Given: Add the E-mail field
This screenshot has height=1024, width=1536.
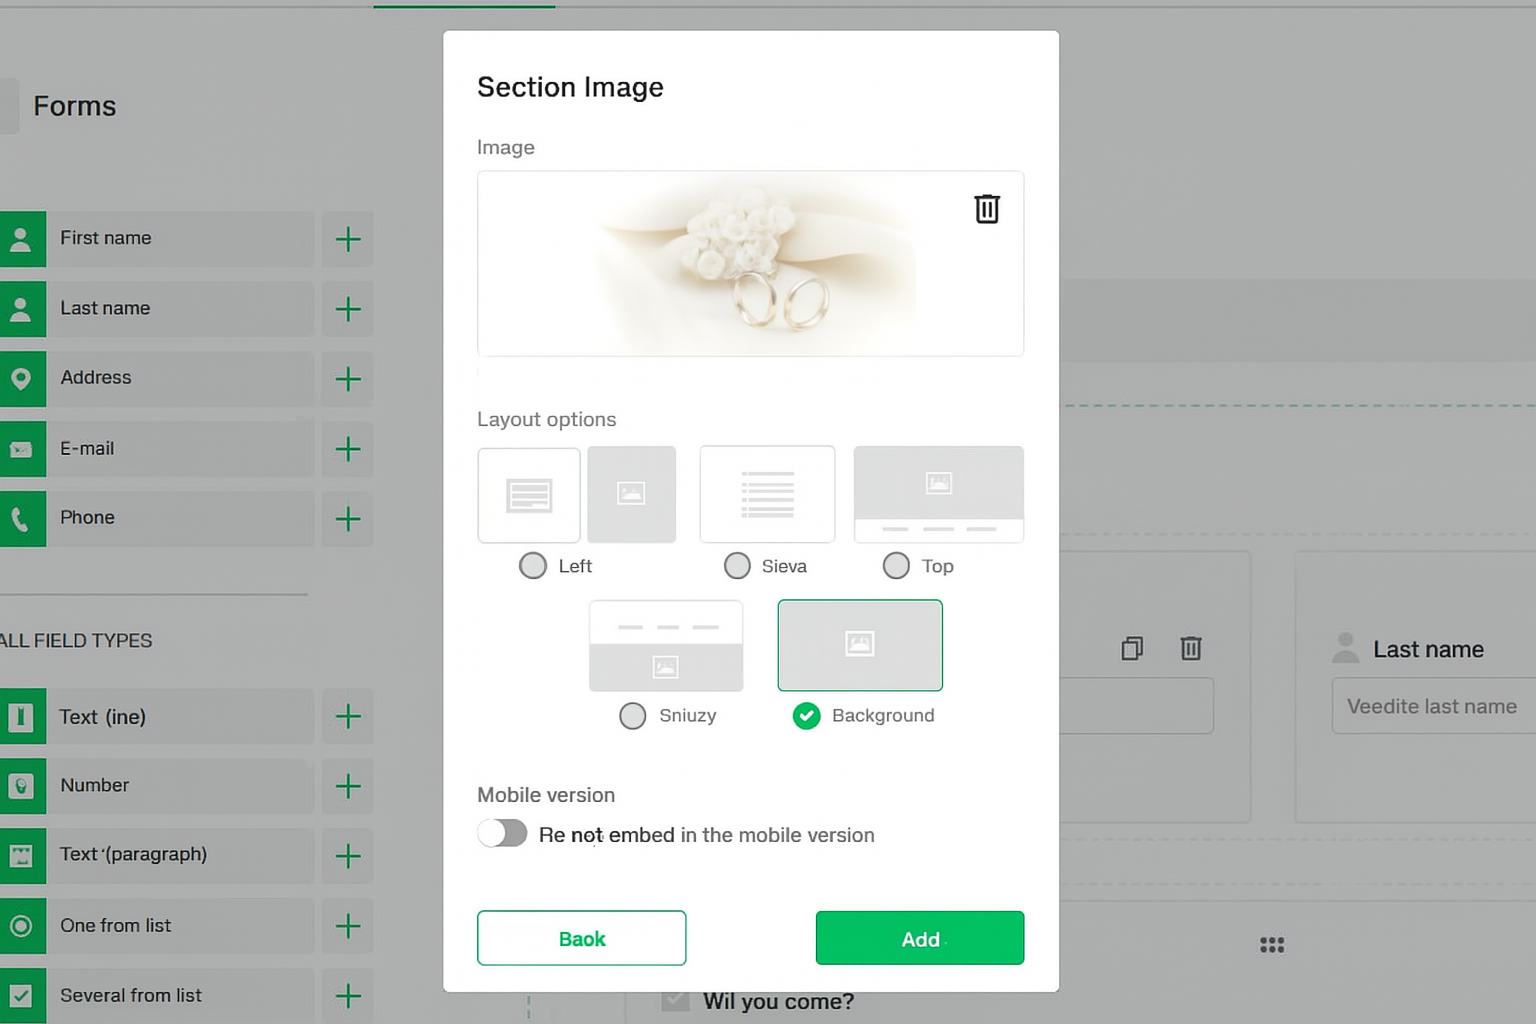Looking at the screenshot, I should 348,449.
